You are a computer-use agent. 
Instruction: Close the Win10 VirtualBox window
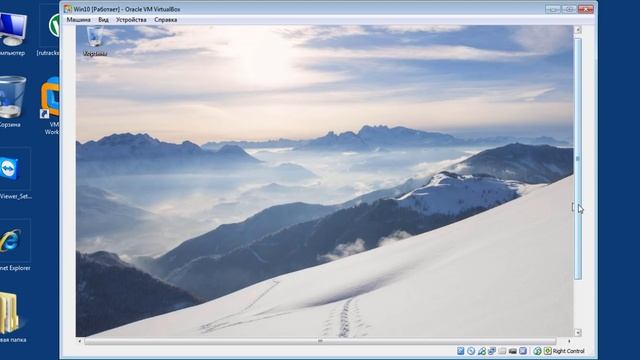pyautogui.click(x=586, y=9)
